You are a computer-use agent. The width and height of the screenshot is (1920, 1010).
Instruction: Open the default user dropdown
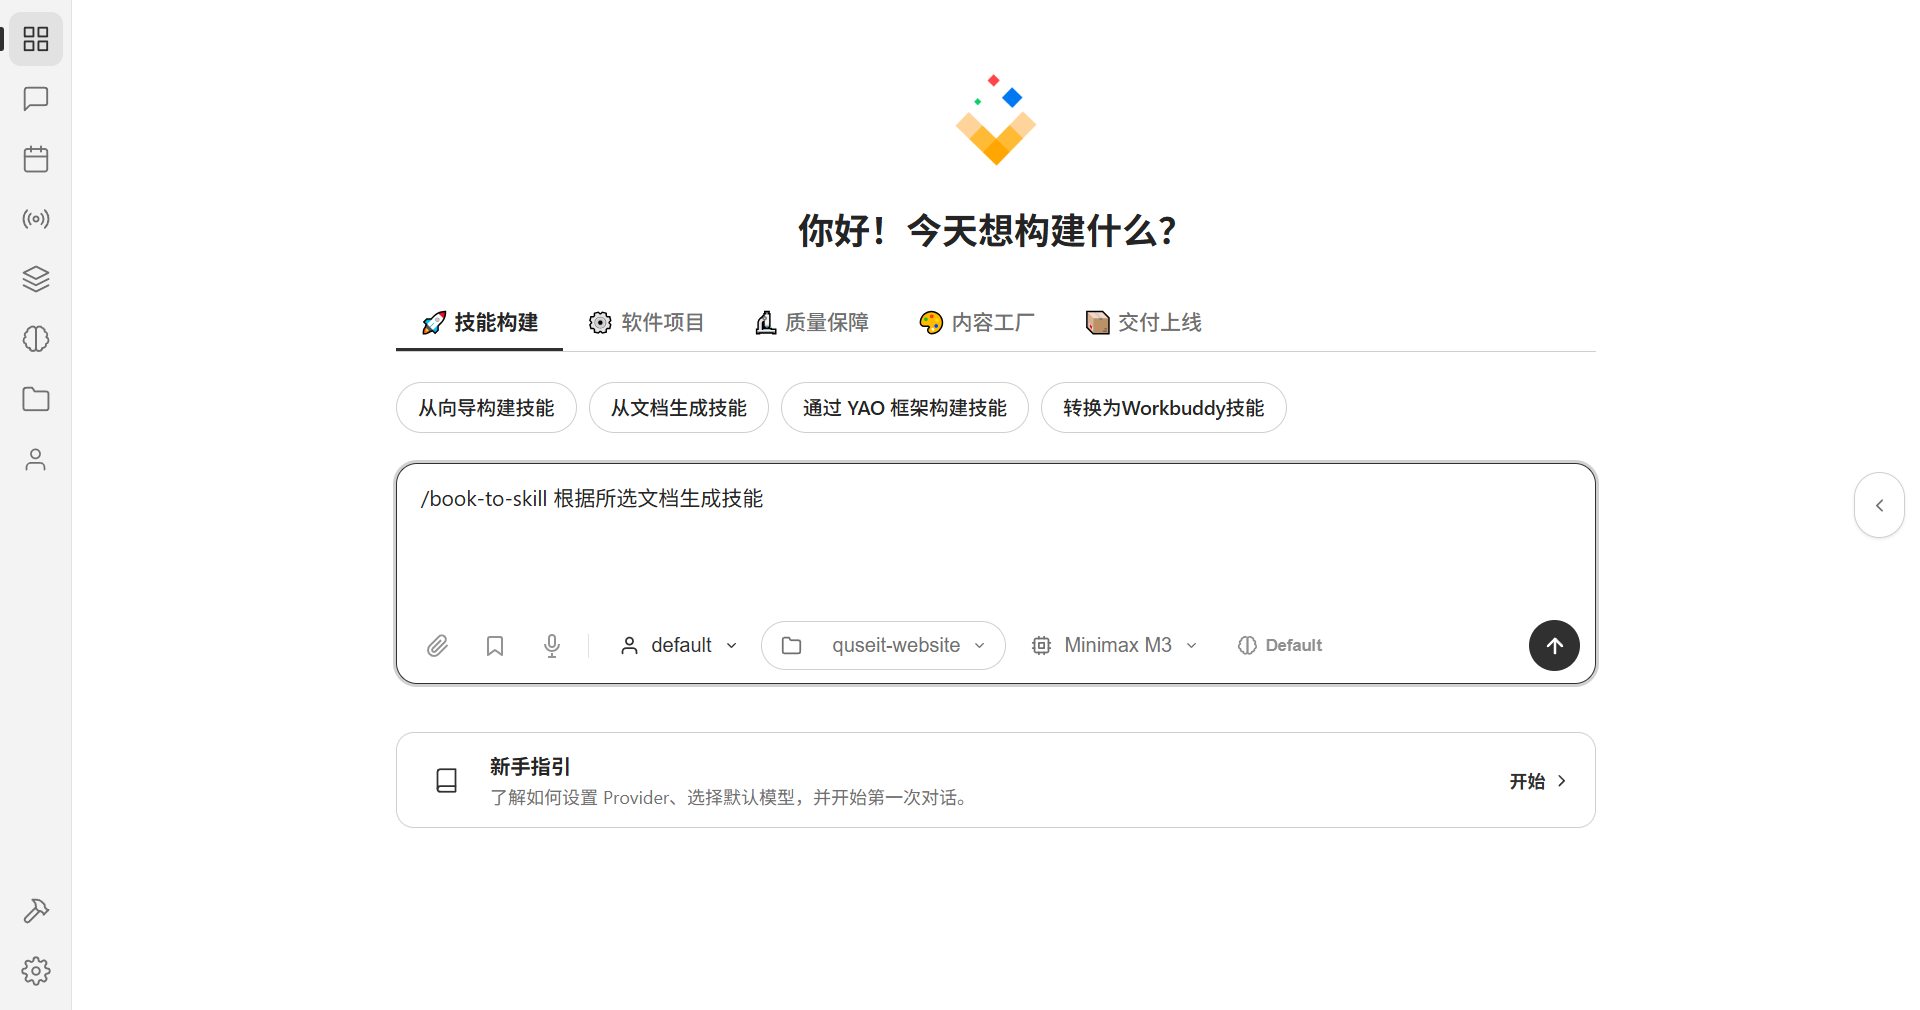(679, 646)
